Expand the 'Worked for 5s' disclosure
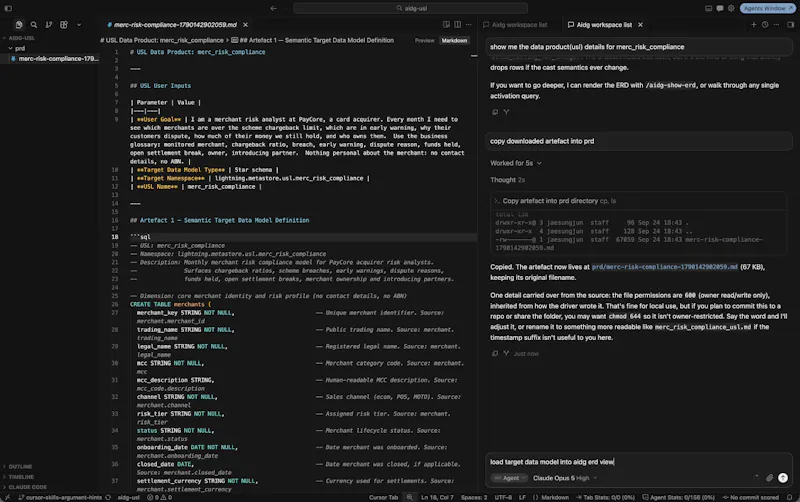Screen dimensions: 800x502 516,163
